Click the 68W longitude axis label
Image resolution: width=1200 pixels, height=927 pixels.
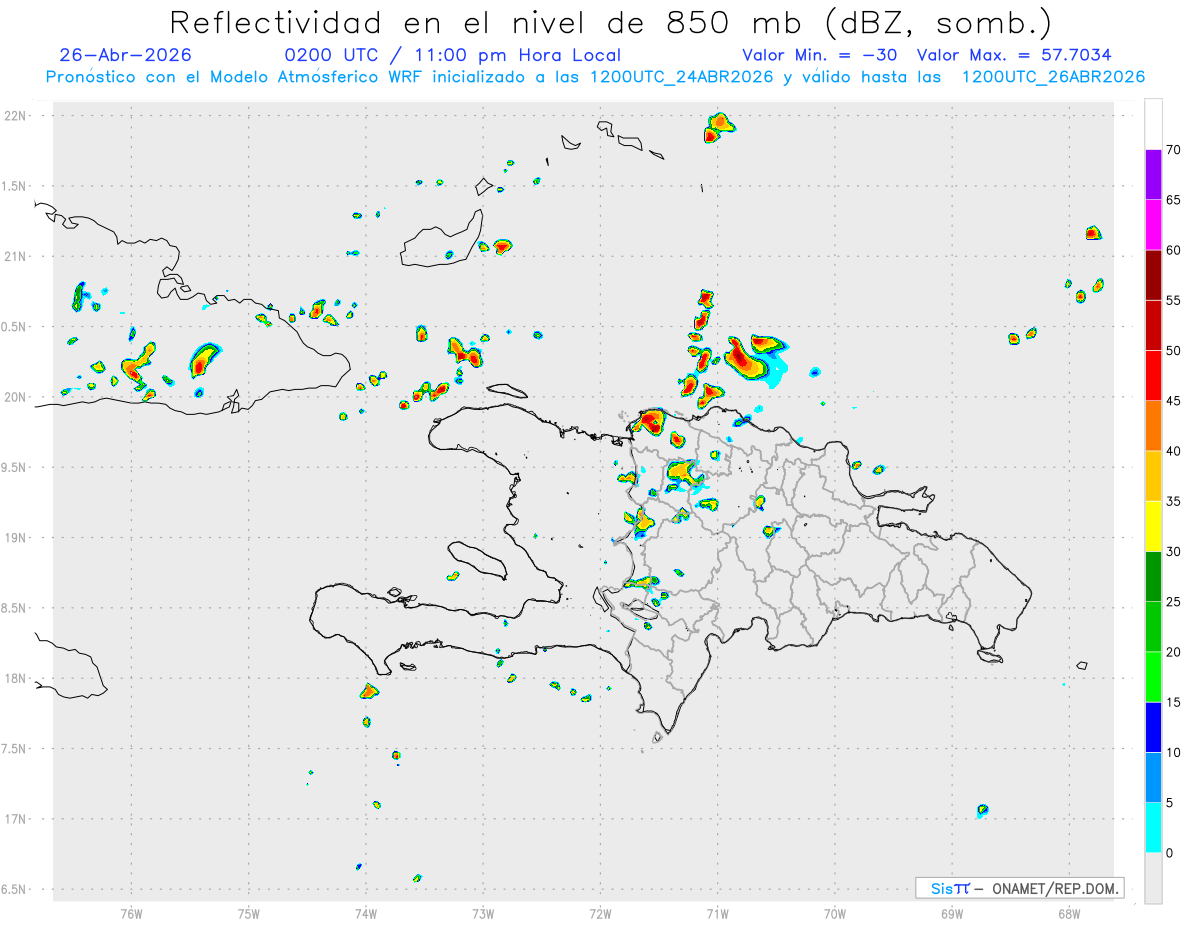coord(1069,912)
